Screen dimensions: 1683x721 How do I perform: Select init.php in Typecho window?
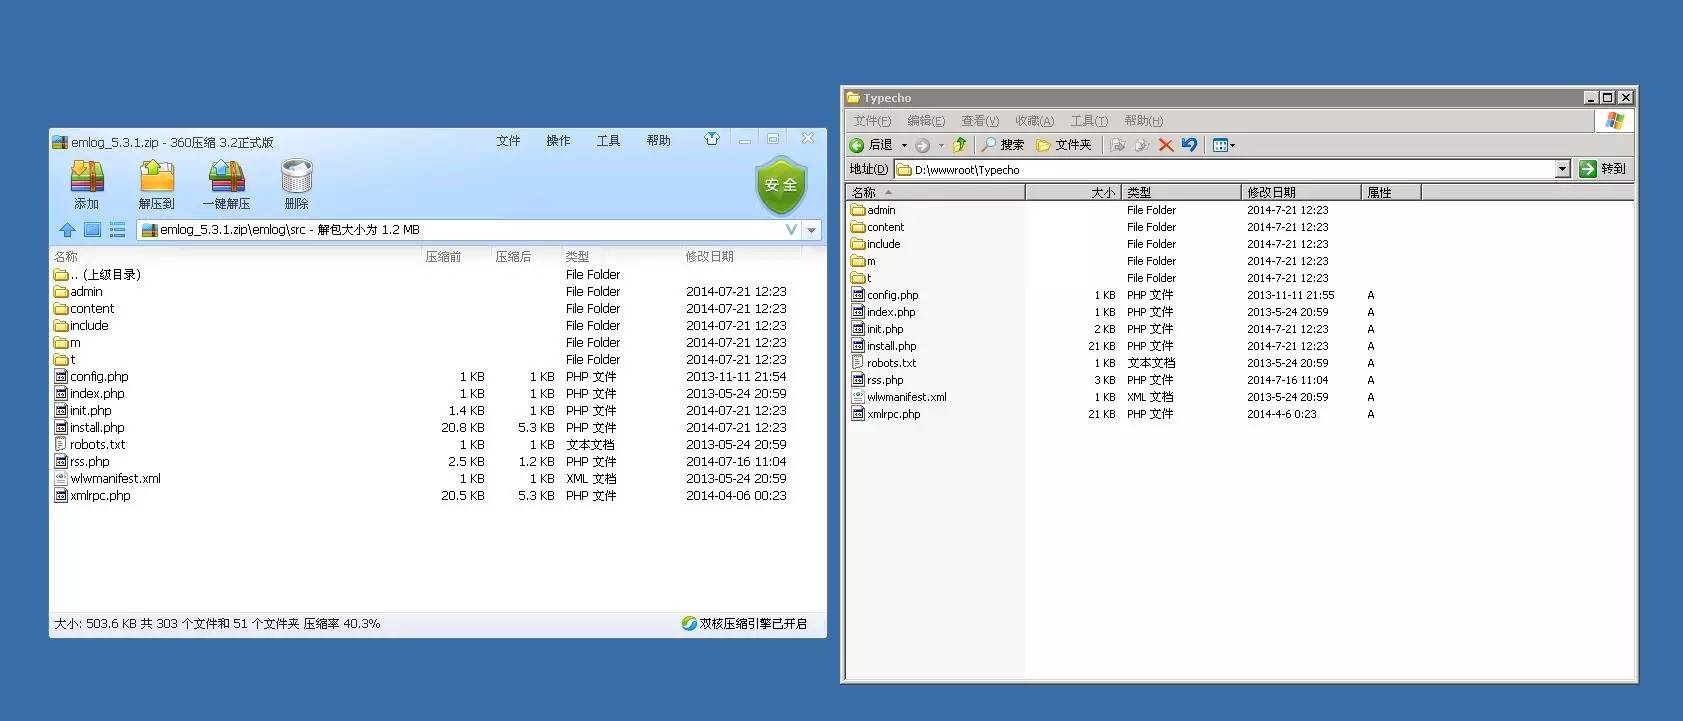coord(878,329)
